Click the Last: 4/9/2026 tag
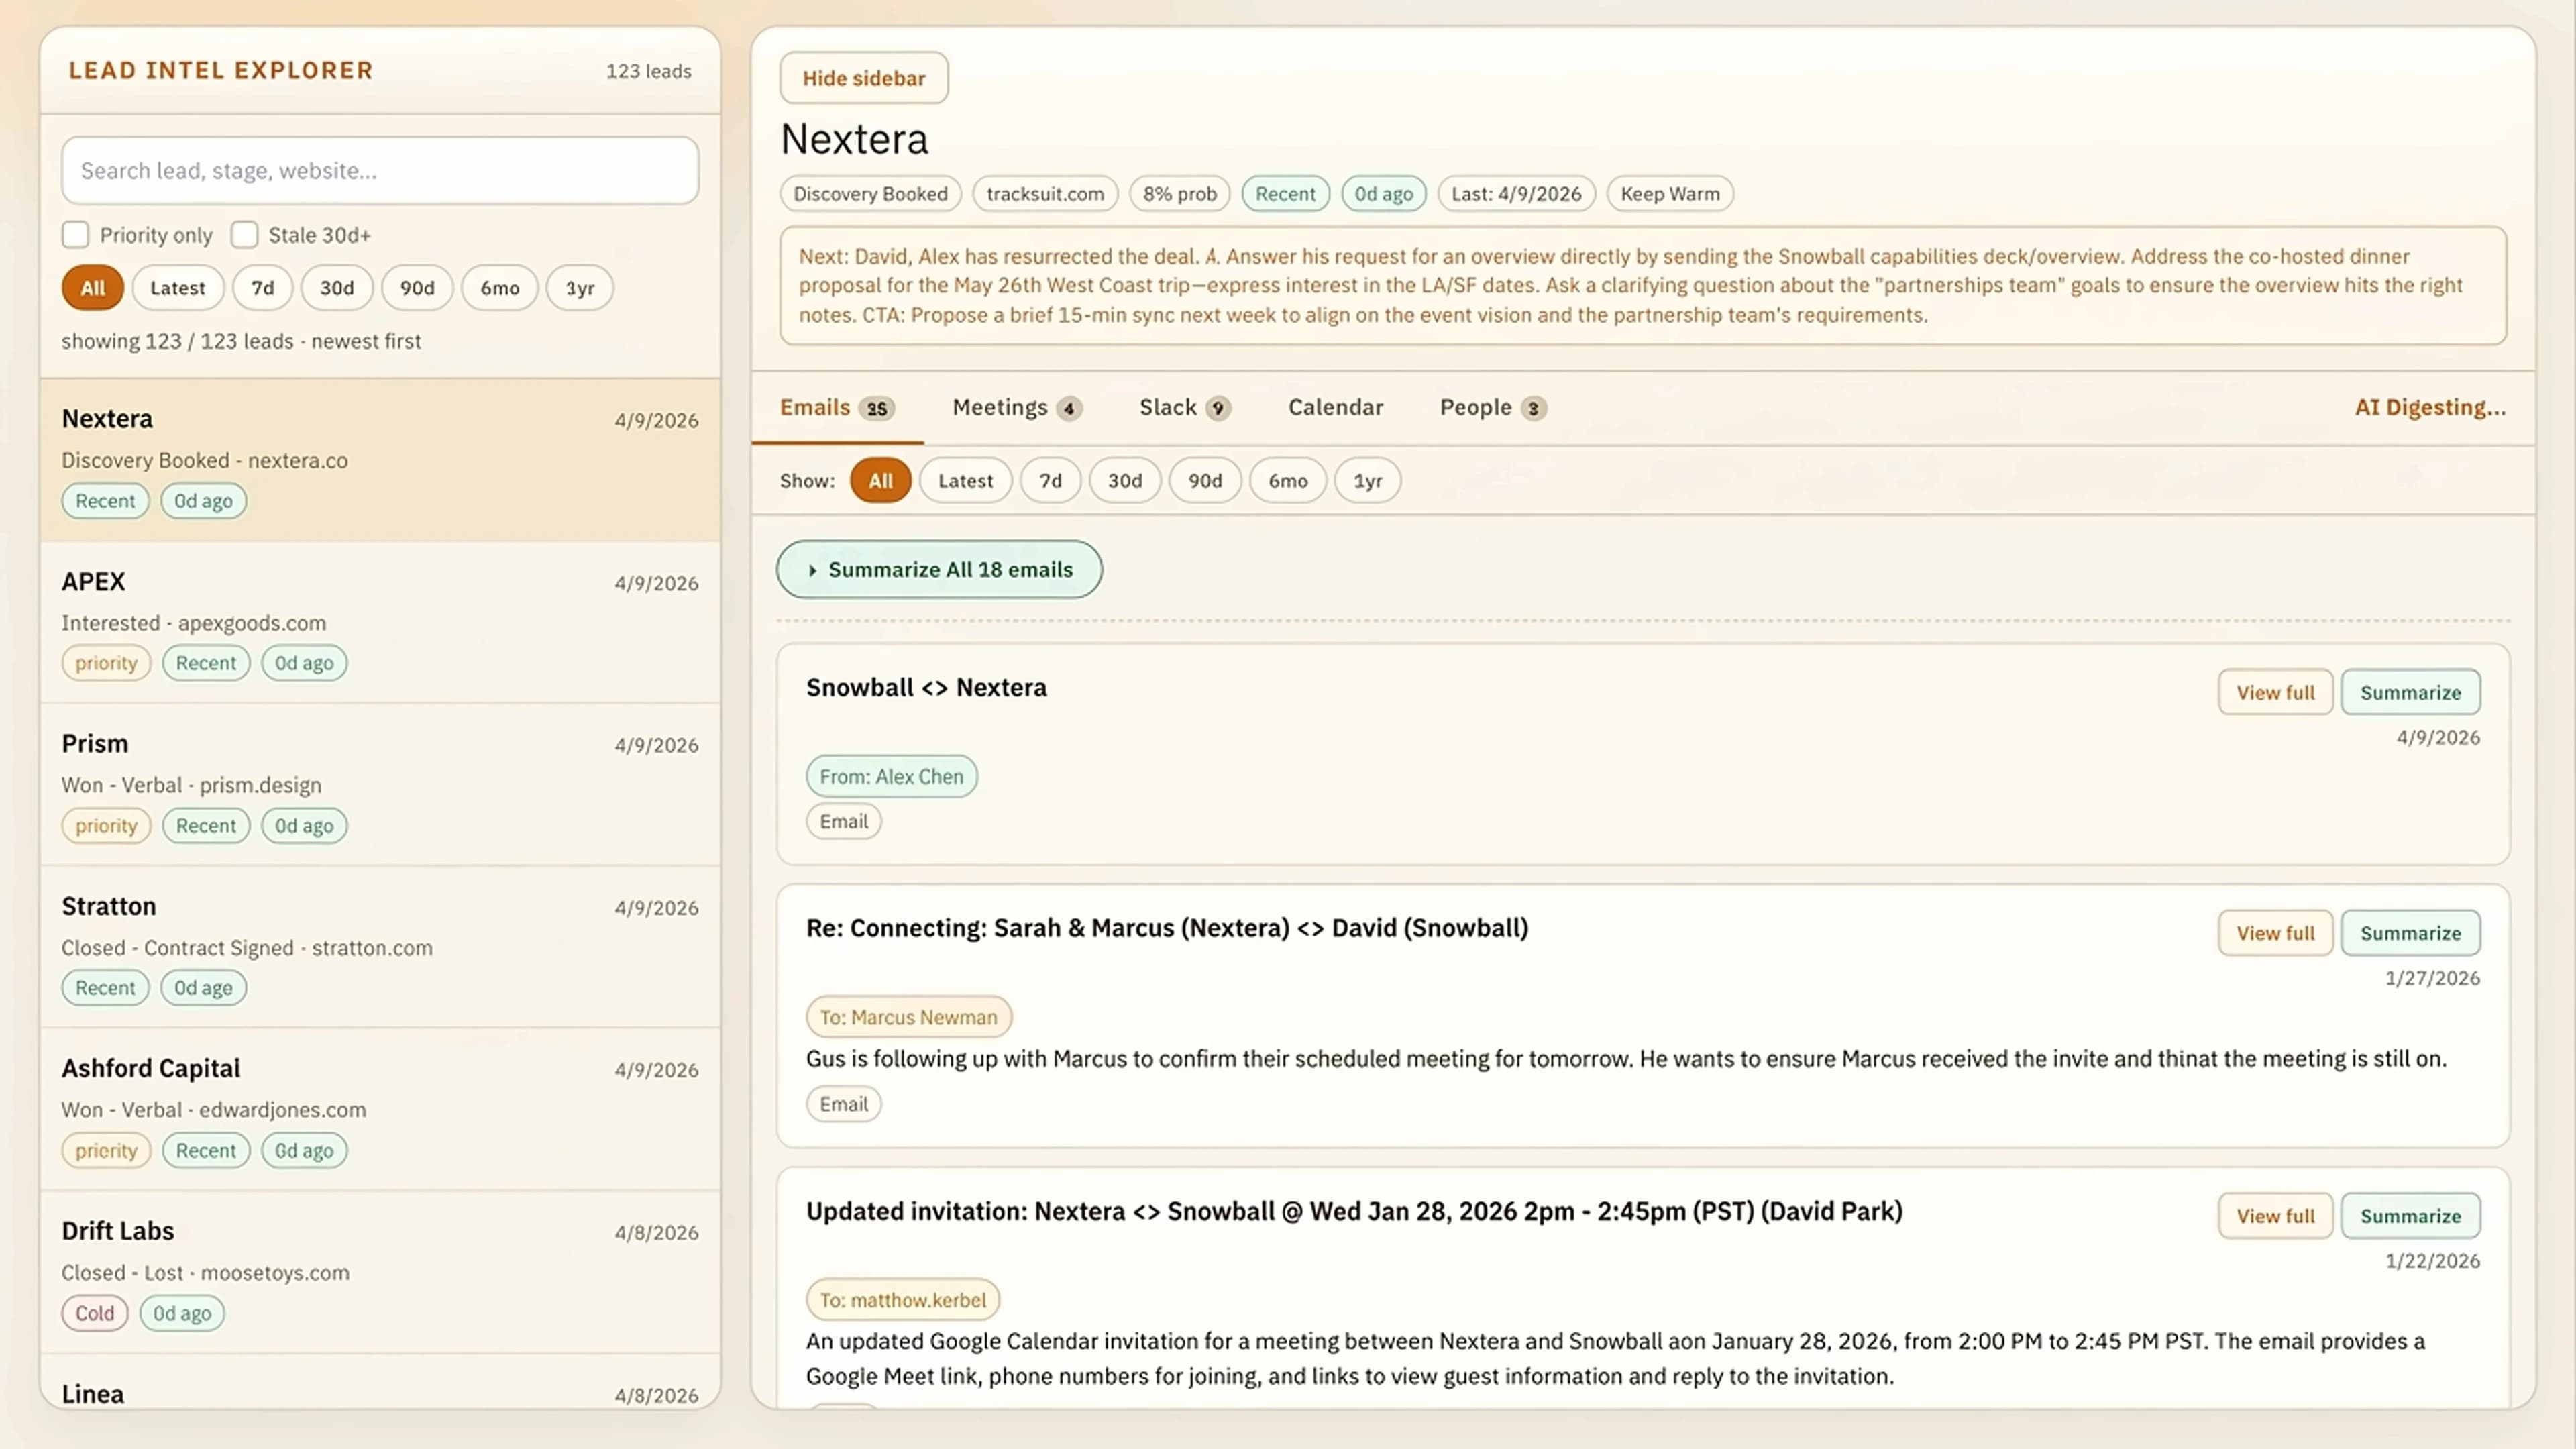The width and height of the screenshot is (2576, 1449). point(1516,194)
